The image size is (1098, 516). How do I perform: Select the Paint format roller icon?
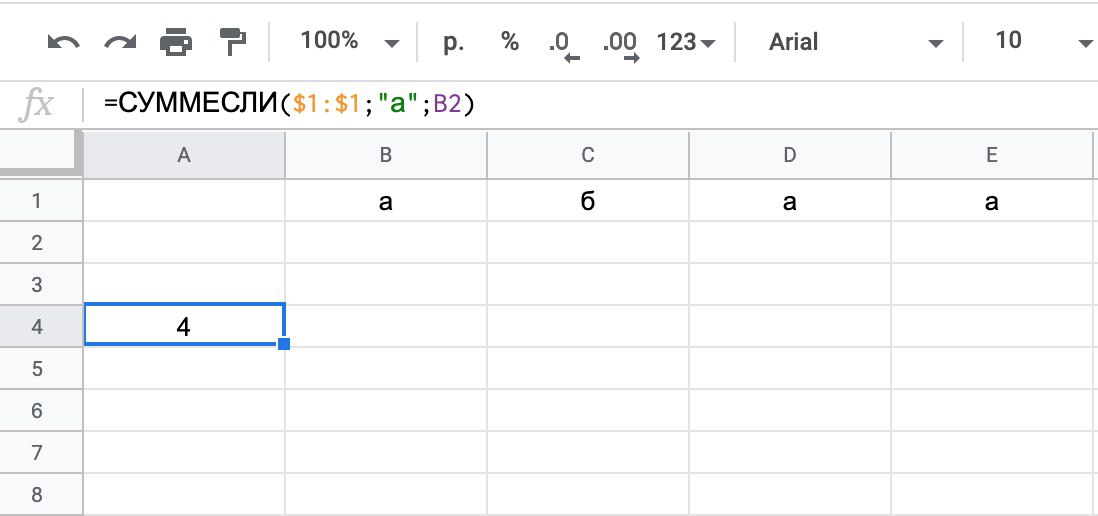pyautogui.click(x=232, y=42)
